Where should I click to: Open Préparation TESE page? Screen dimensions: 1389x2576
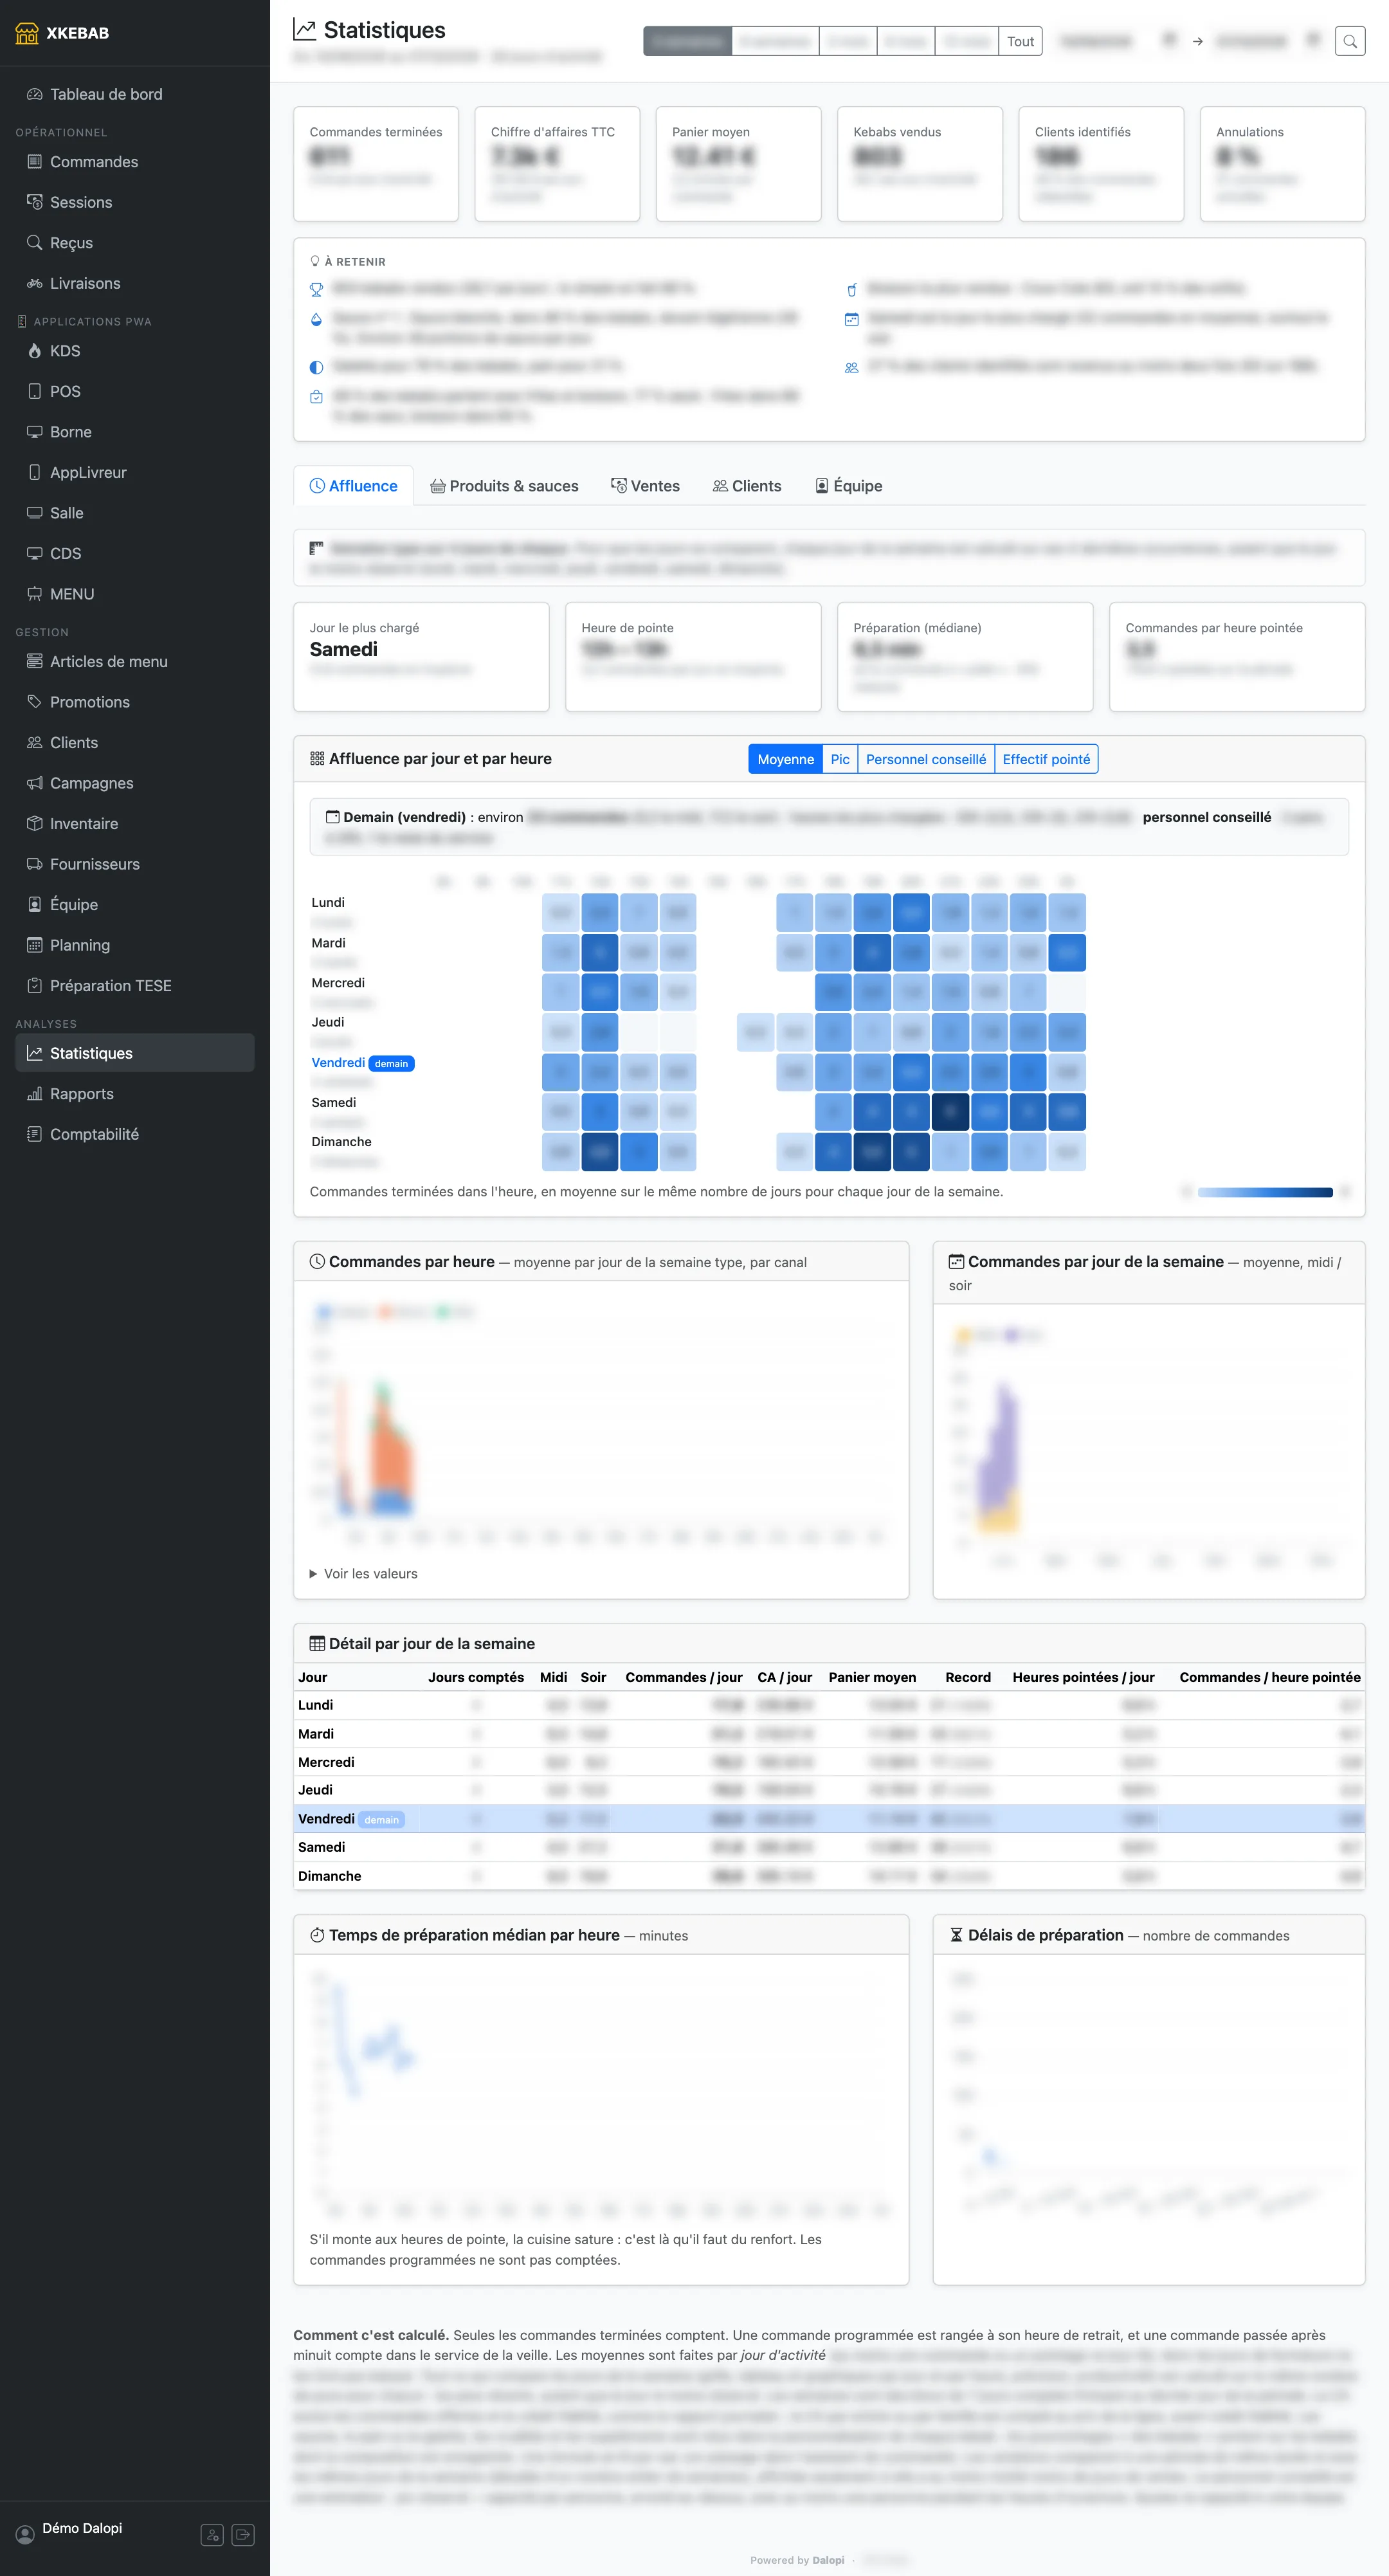click(x=135, y=986)
